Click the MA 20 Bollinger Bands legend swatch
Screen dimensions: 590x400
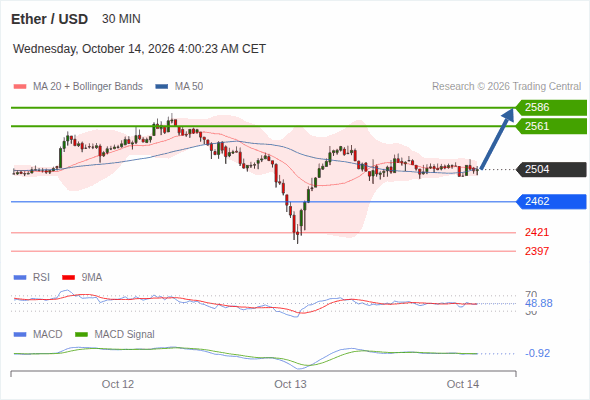(20, 87)
